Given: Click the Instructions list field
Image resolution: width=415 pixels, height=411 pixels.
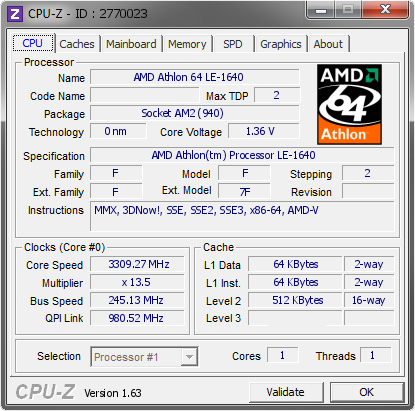Looking at the screenshot, I should pos(242,216).
